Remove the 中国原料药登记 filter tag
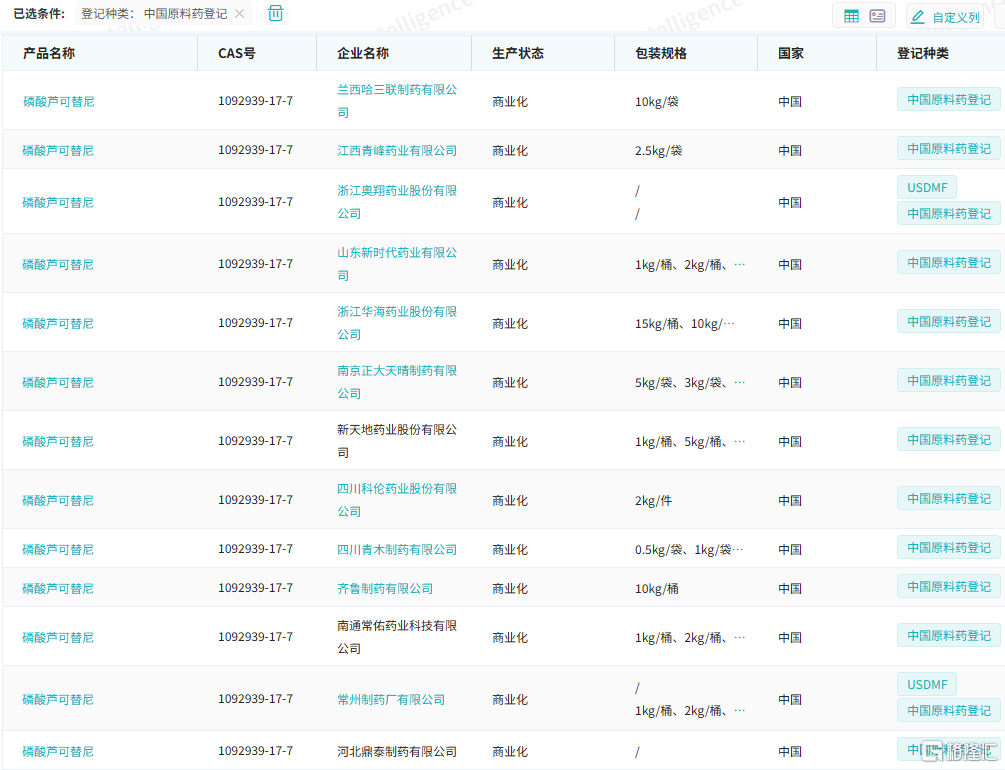Image resolution: width=1005 pixels, height=770 pixels. (239, 14)
